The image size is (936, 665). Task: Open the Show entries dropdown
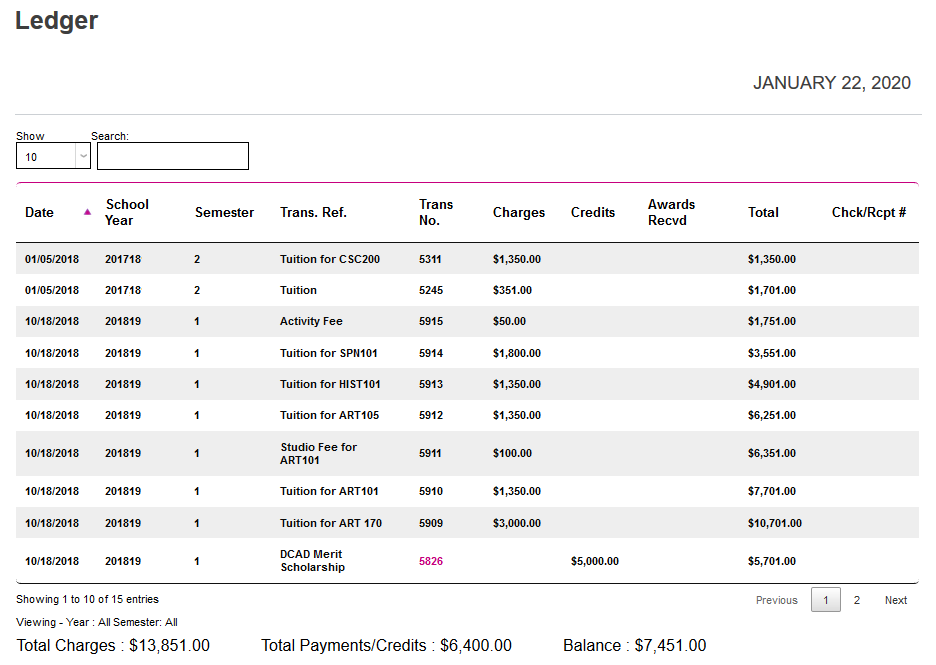tap(53, 157)
